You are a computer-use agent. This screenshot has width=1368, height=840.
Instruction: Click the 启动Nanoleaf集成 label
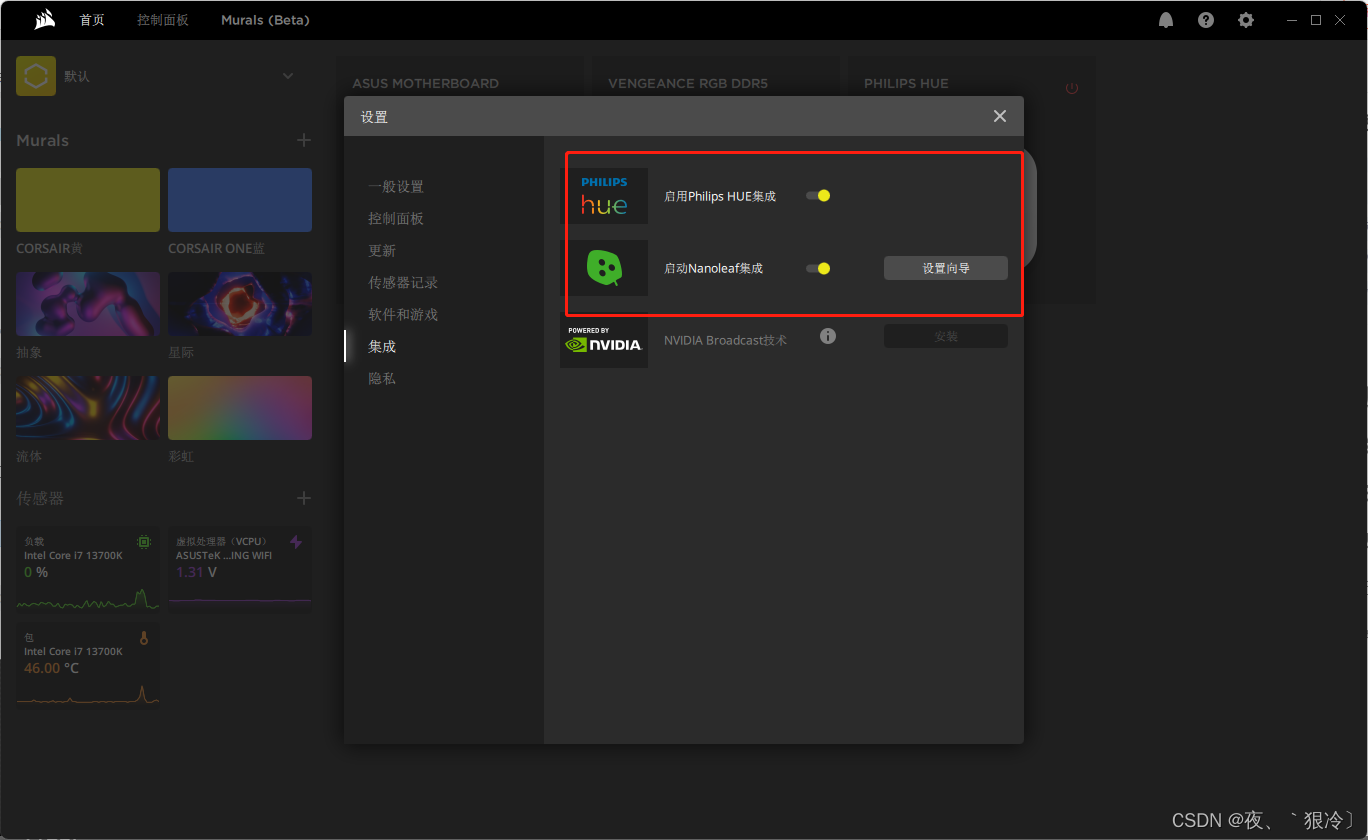713,268
